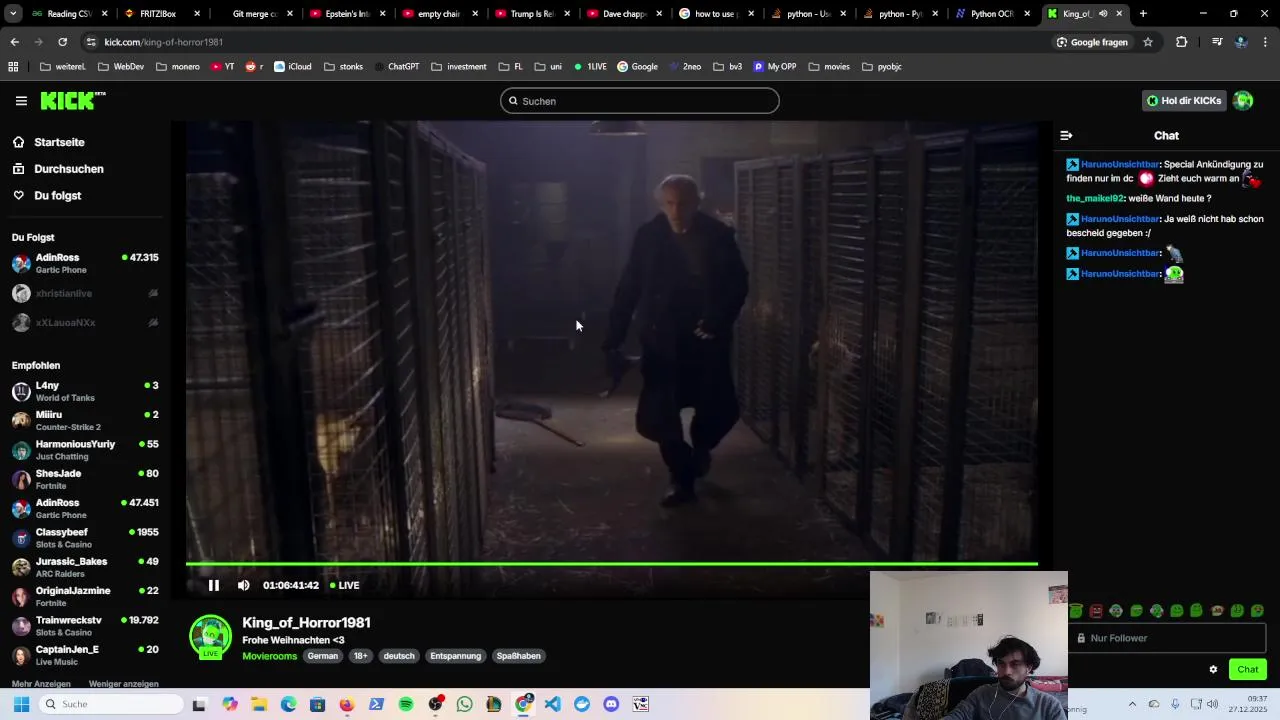Reload the page
This screenshot has height=720, width=1280.
pyautogui.click(x=62, y=42)
